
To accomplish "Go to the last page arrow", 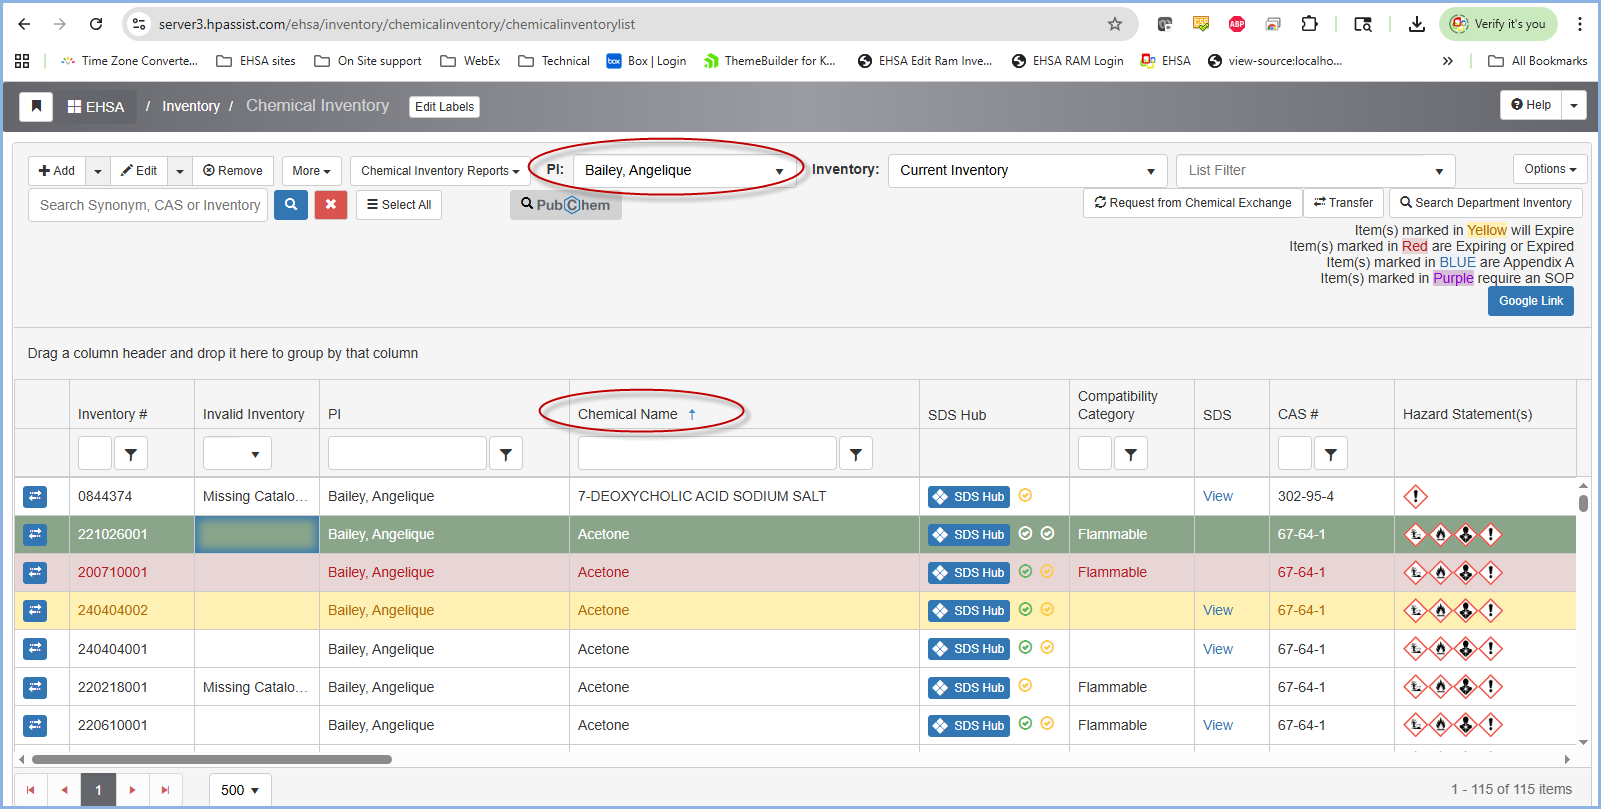I will [165, 790].
